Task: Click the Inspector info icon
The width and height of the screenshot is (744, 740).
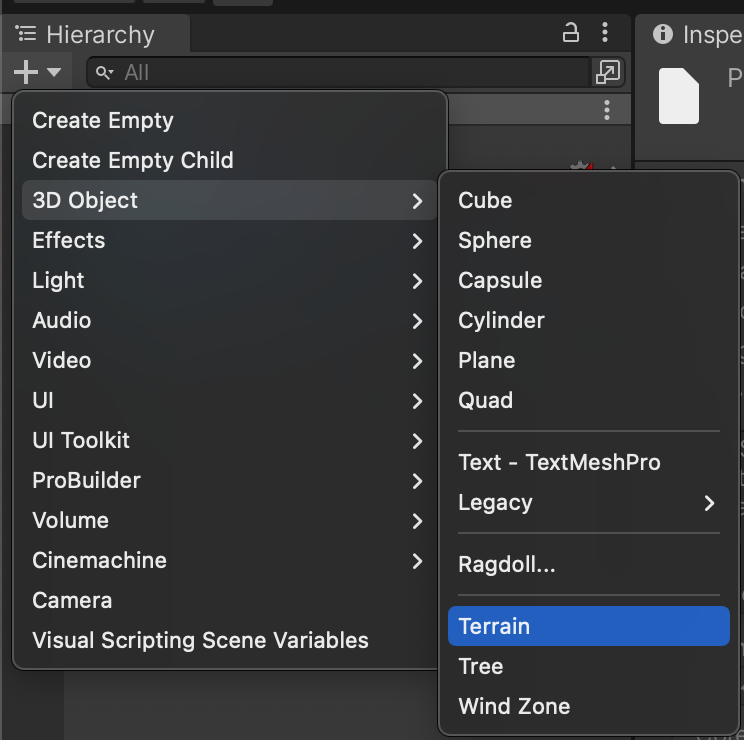Action: click(x=662, y=34)
